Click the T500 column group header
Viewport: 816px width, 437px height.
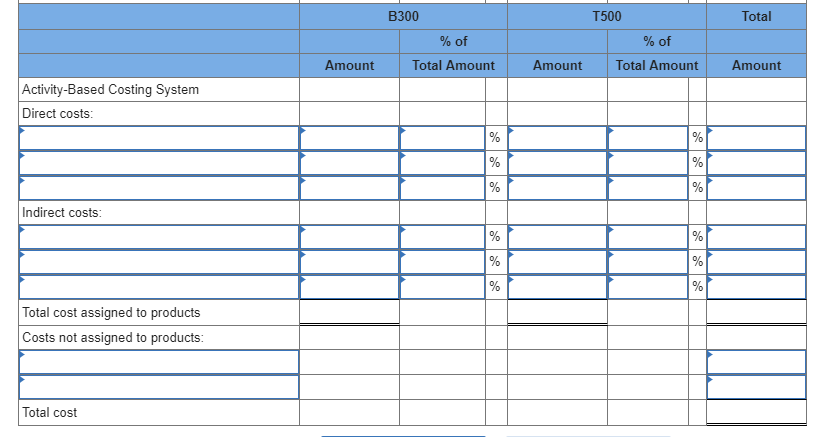click(x=607, y=17)
